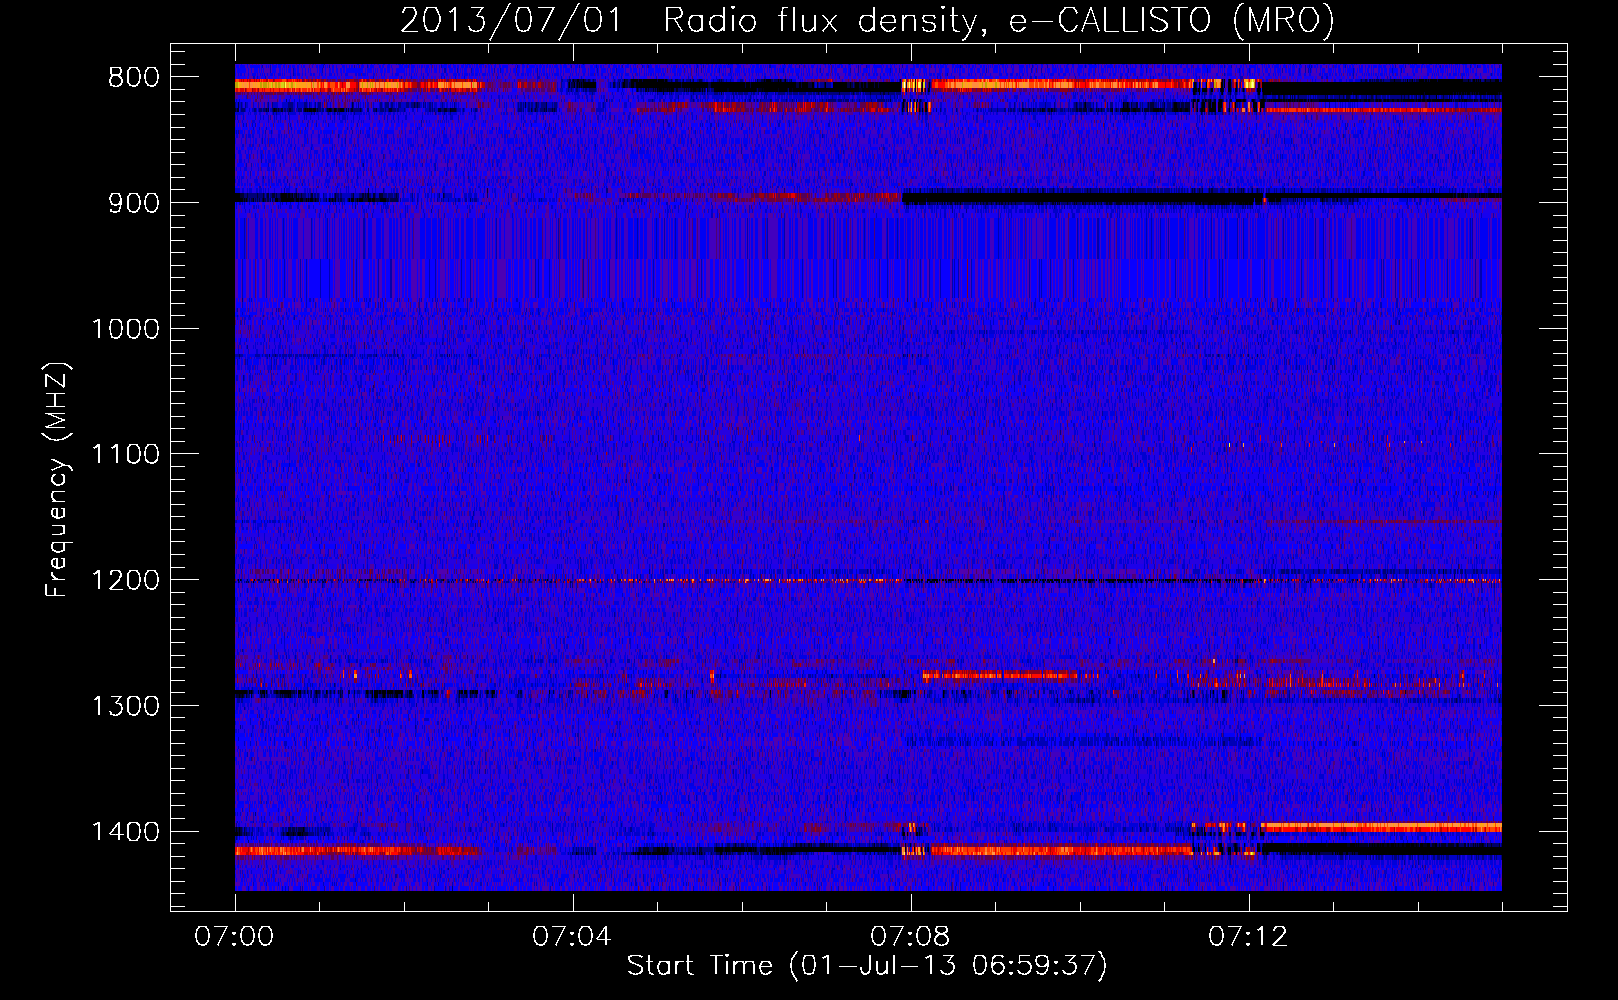This screenshot has height=1000, width=1618.
Task: Click the 1000 frequency tick label
Action: click(x=126, y=329)
